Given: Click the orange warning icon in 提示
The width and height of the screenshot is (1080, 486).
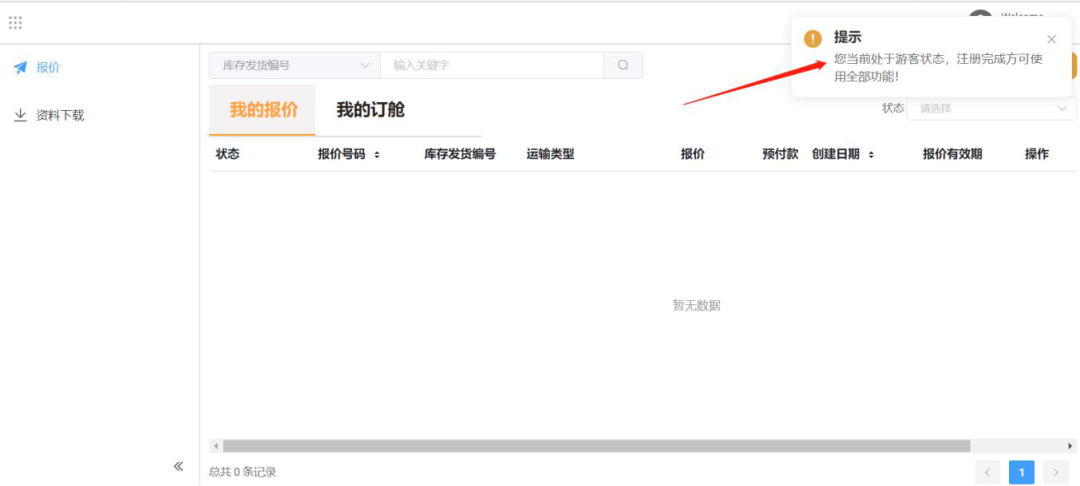Looking at the screenshot, I should tap(813, 39).
